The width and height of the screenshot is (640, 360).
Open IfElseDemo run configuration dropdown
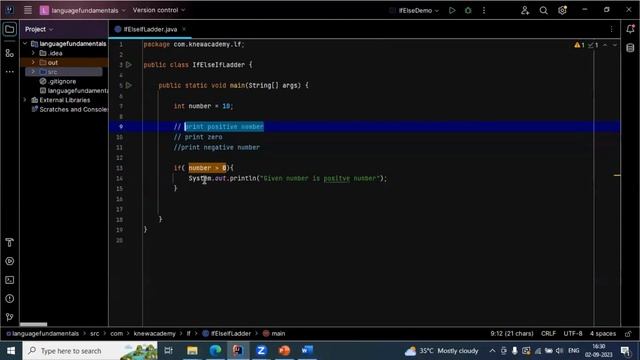tap(414, 10)
